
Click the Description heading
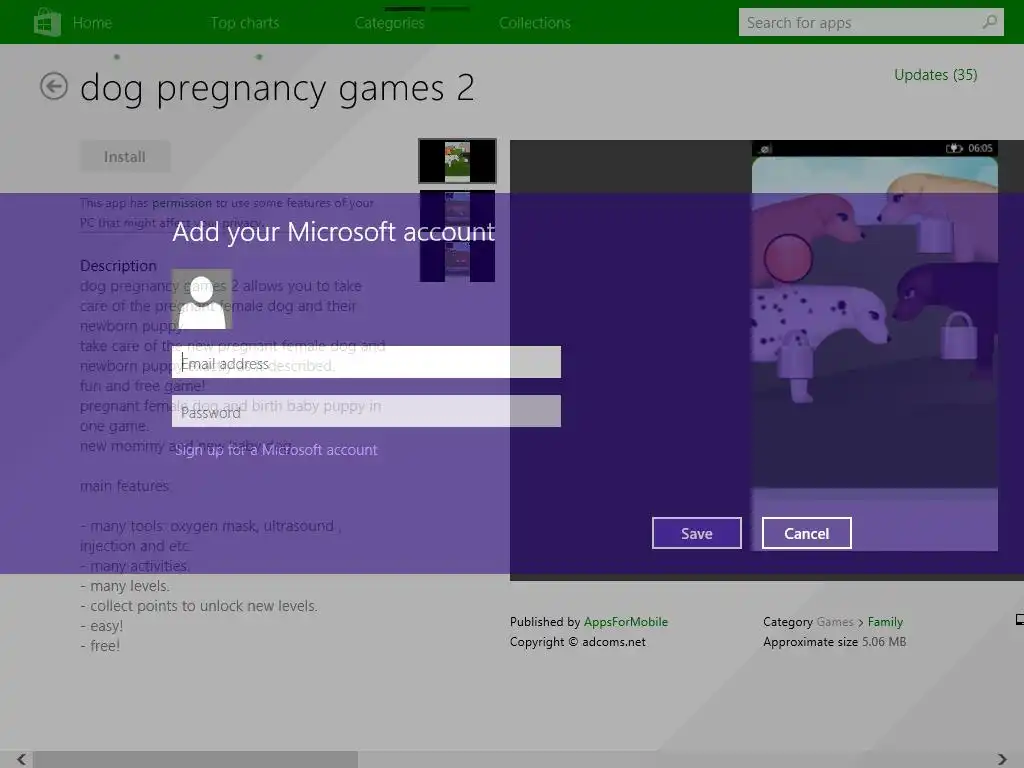click(x=118, y=266)
